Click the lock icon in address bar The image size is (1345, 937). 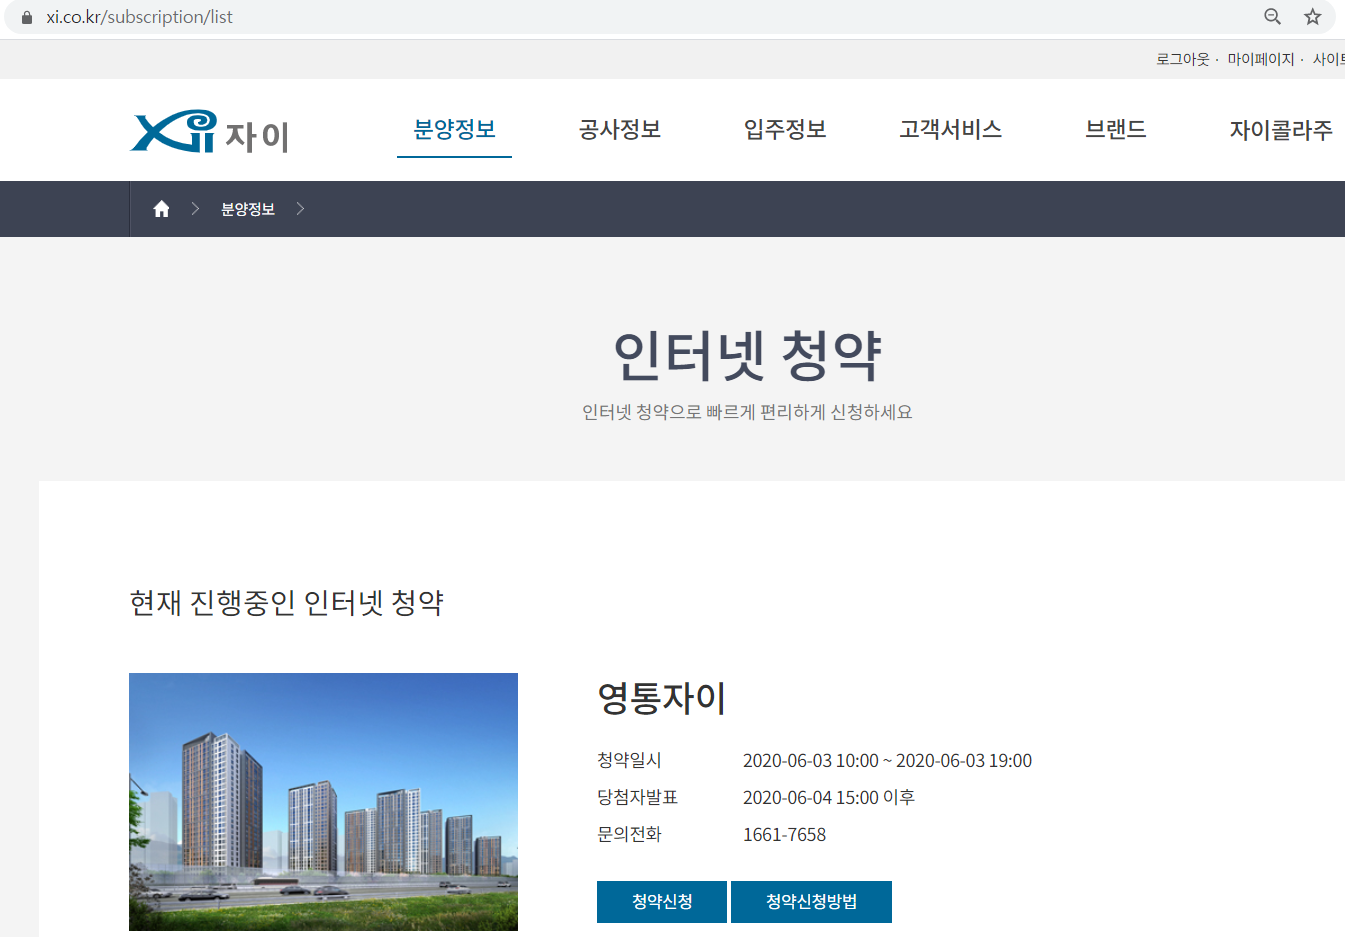[27, 17]
